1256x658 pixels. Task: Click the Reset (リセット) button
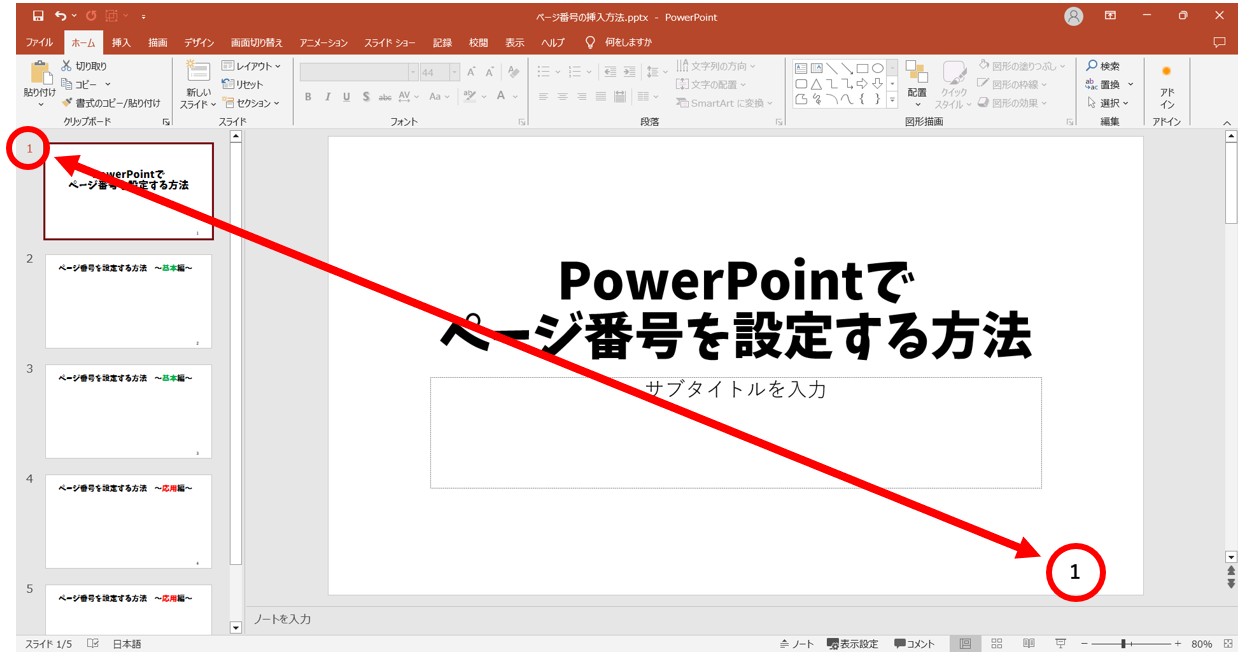tap(243, 85)
